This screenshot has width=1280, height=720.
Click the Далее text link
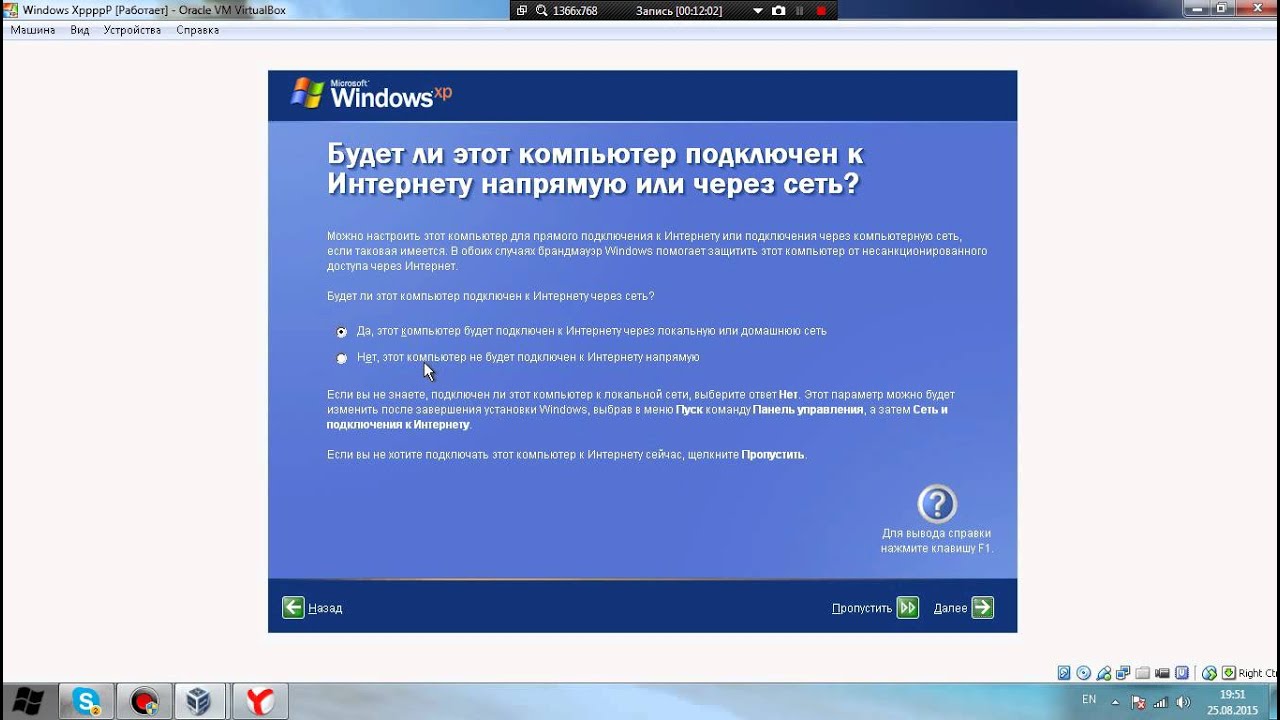point(950,608)
